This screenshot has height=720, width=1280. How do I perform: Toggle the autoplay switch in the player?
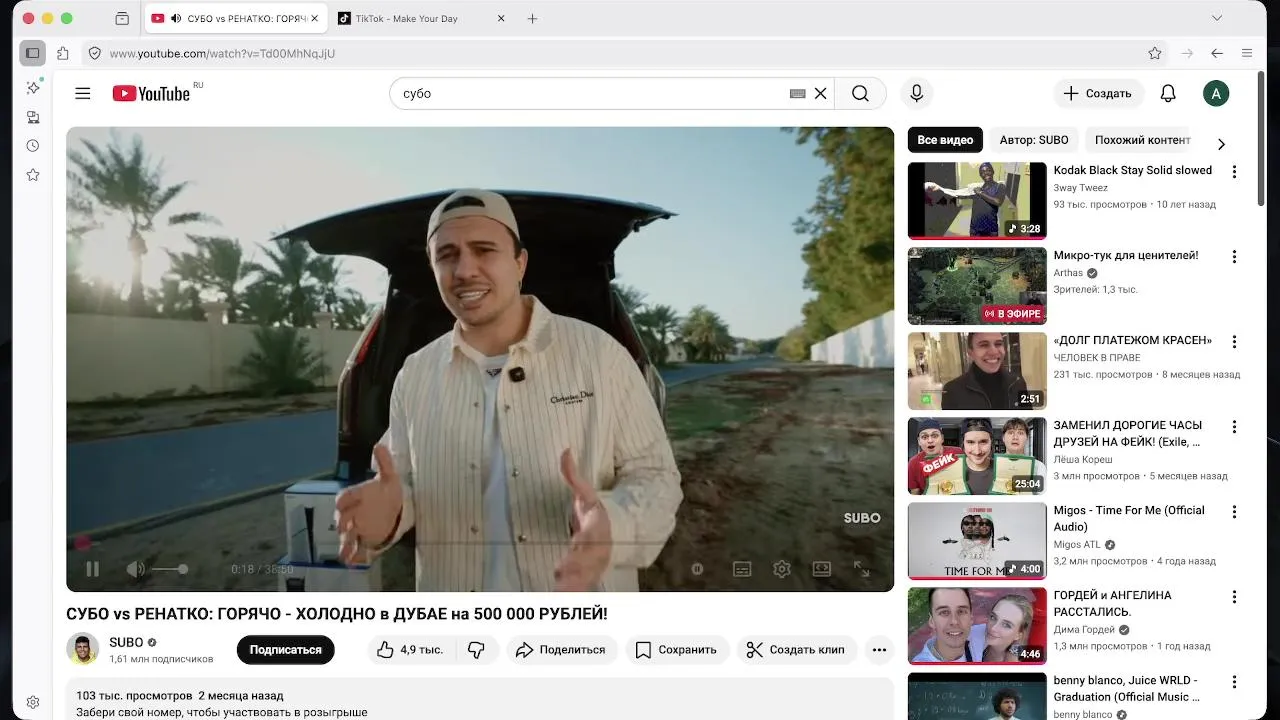click(697, 569)
